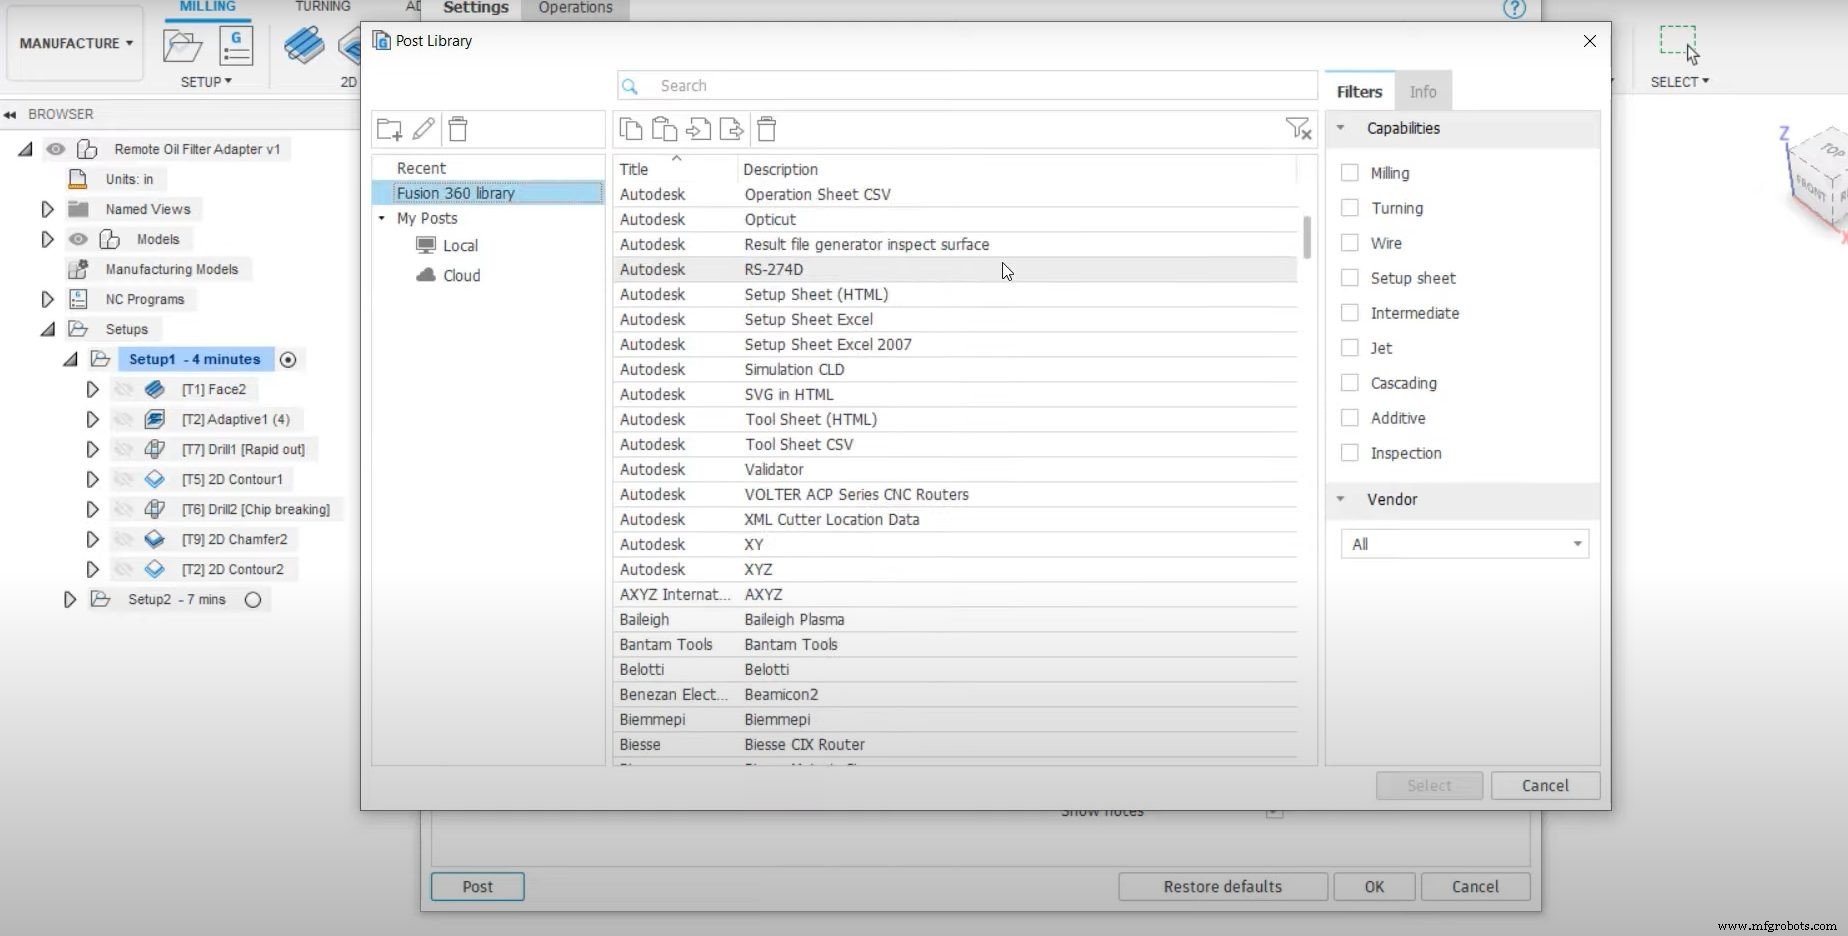Open the Vendor dropdown showing All

click(x=1464, y=544)
